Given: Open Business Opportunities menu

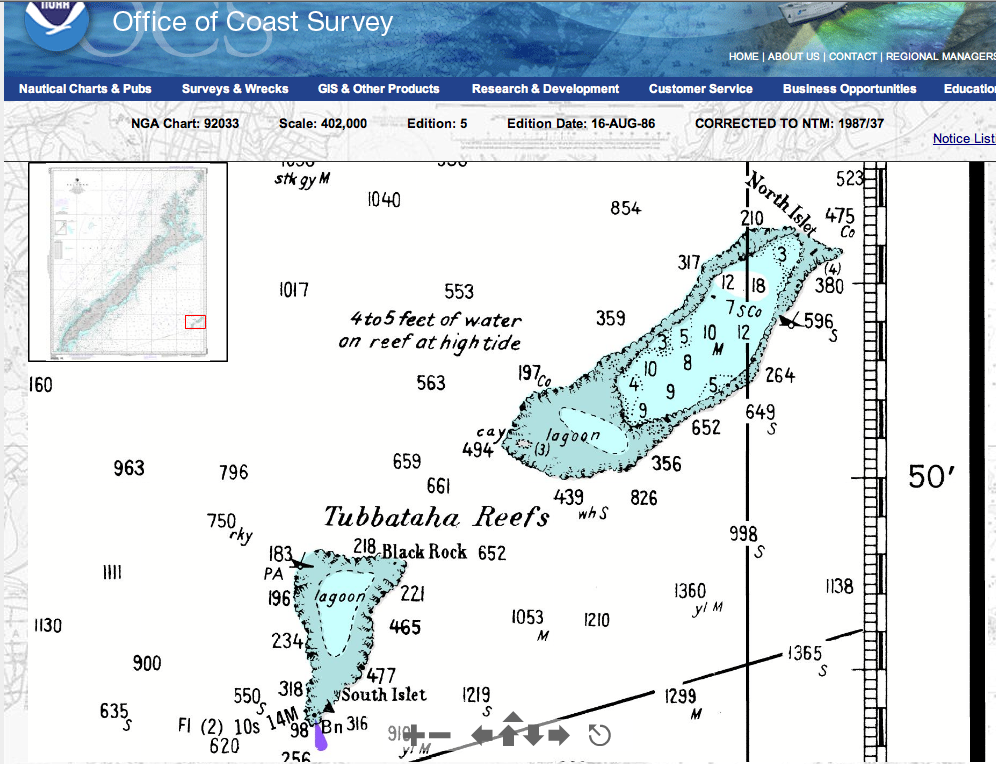Looking at the screenshot, I should [850, 89].
